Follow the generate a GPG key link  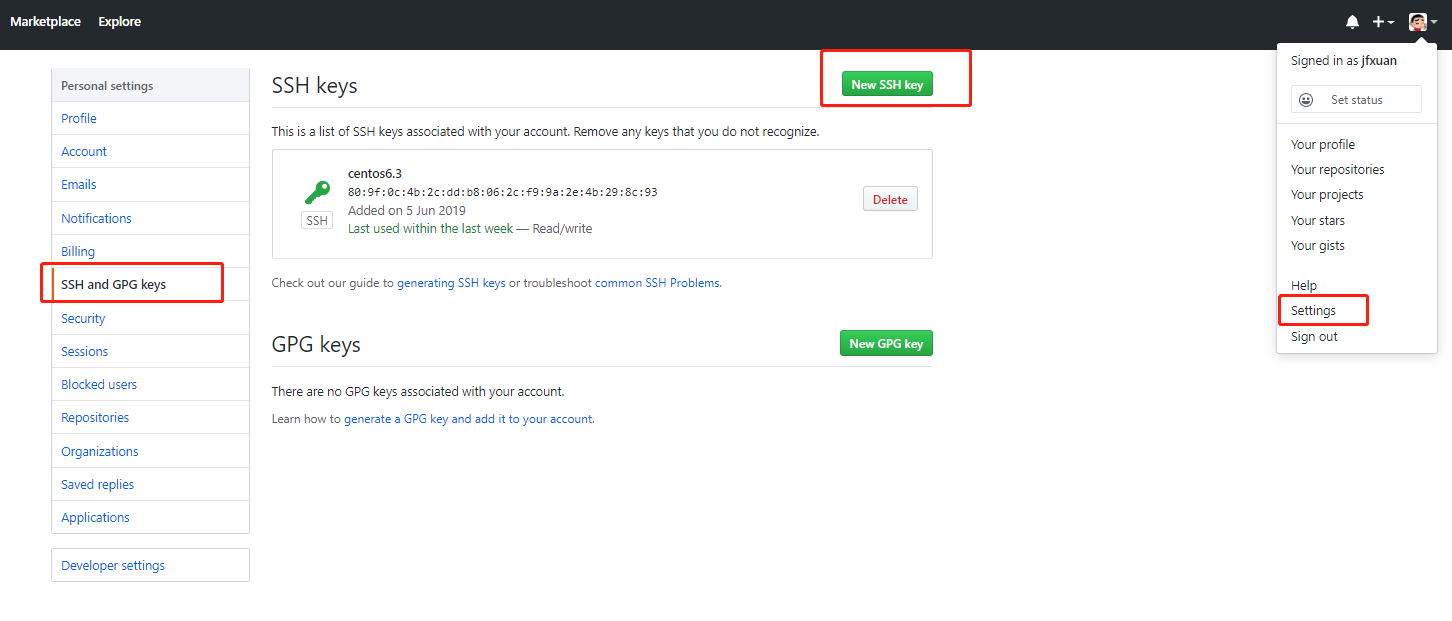click(468, 419)
